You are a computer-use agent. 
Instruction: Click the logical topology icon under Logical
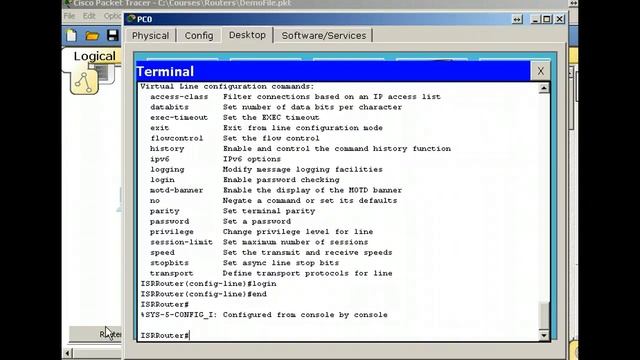point(84,82)
